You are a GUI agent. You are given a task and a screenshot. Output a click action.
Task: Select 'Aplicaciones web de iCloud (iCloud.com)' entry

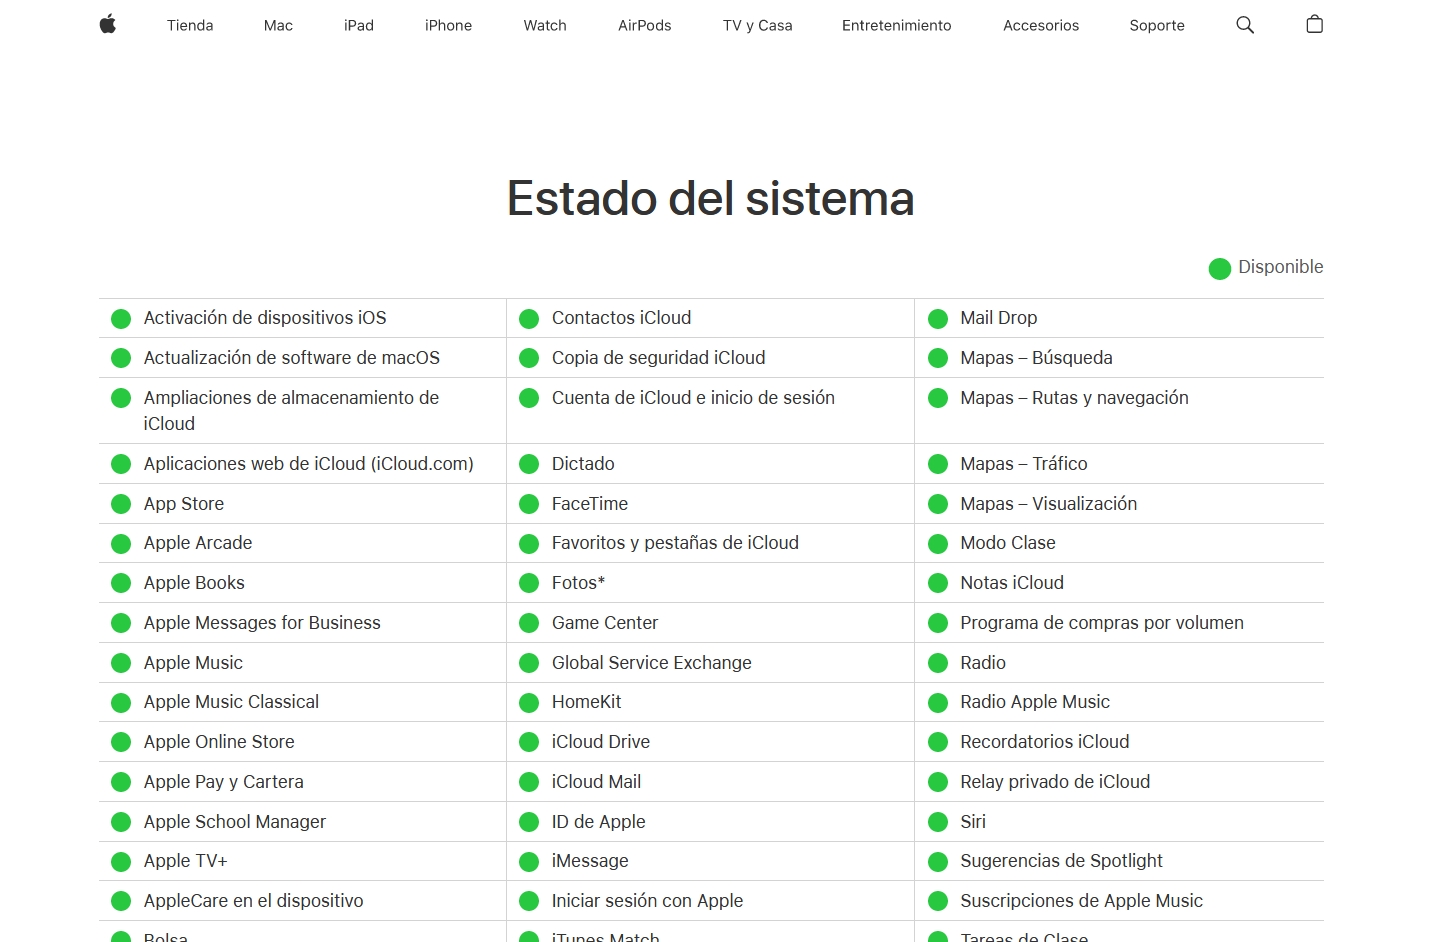coord(309,464)
